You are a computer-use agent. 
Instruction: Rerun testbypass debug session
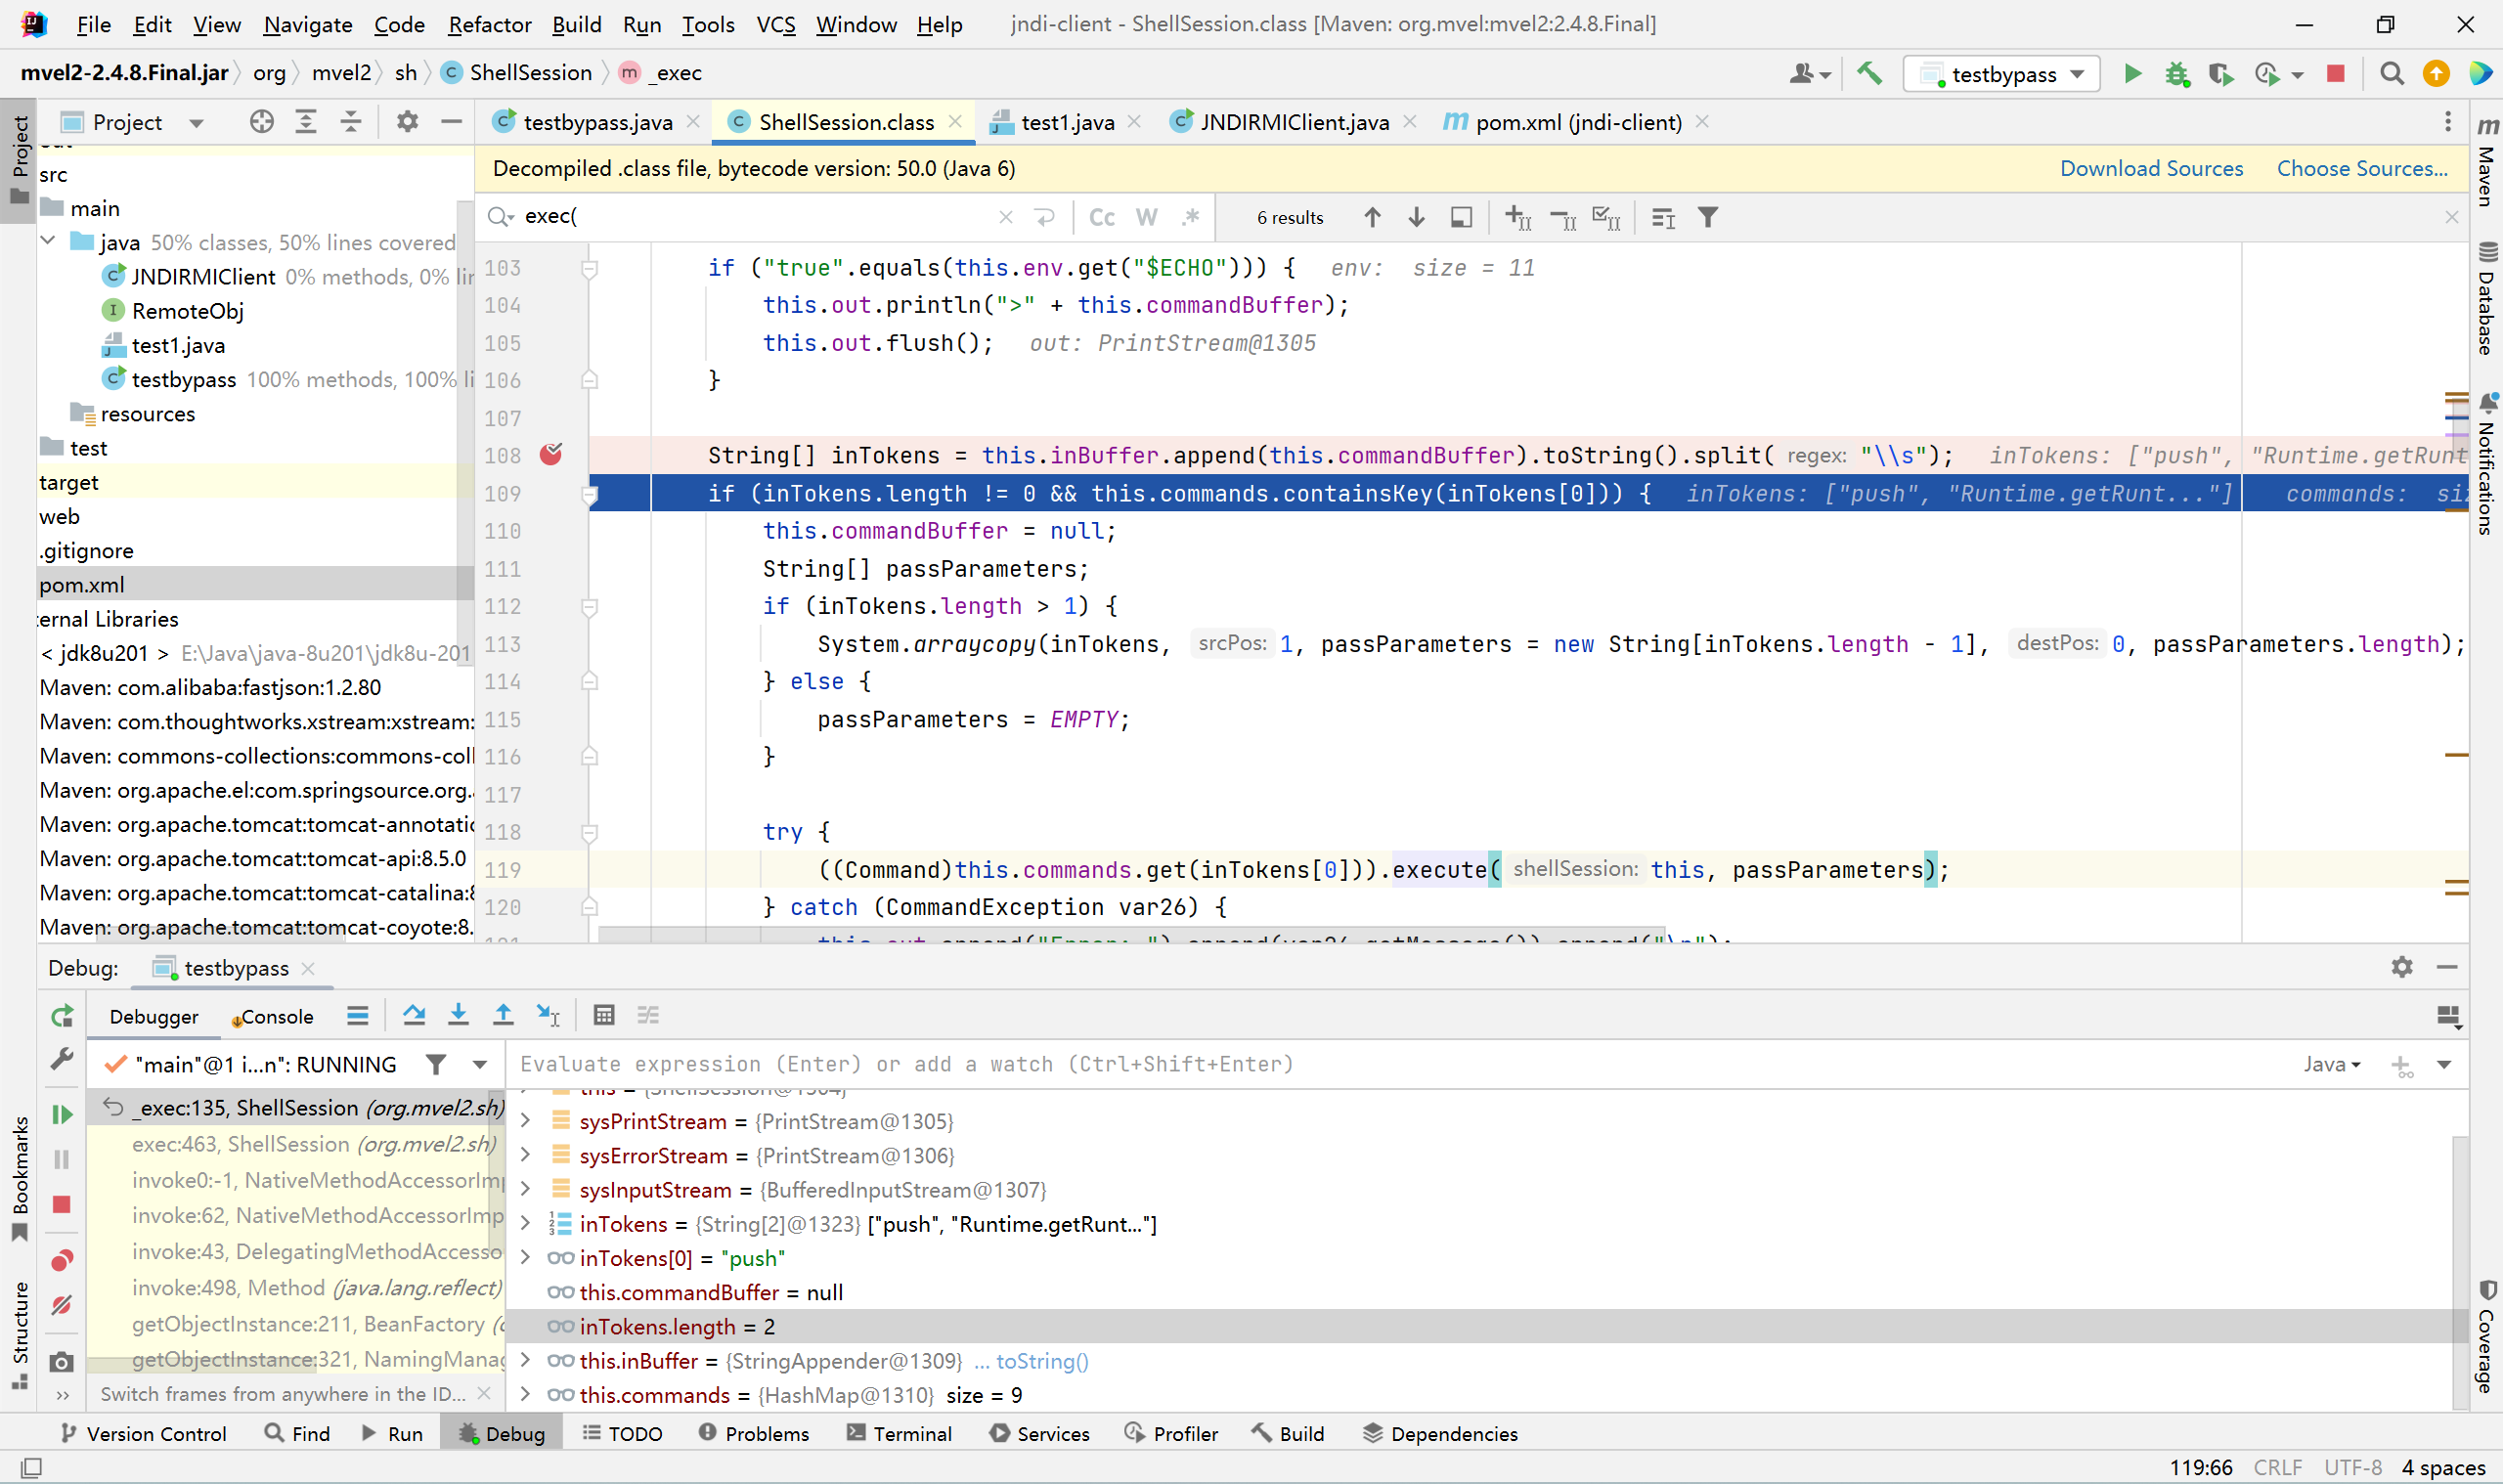click(62, 1016)
